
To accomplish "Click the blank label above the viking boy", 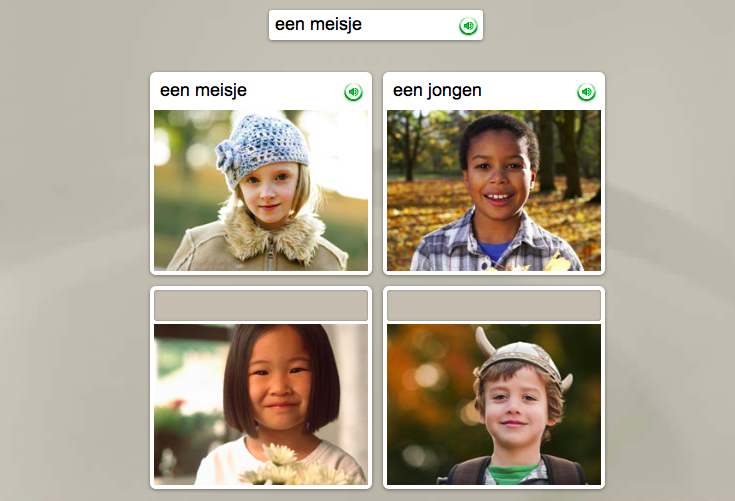I will [x=494, y=305].
